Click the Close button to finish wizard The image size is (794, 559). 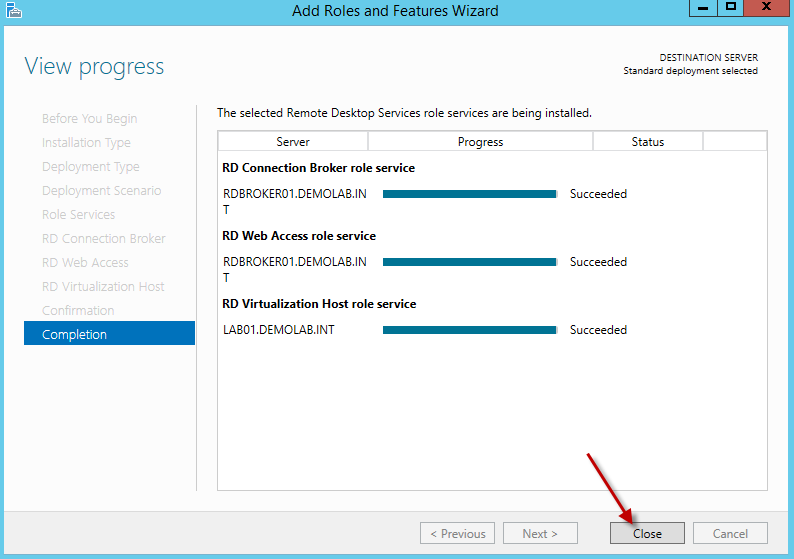coord(647,533)
